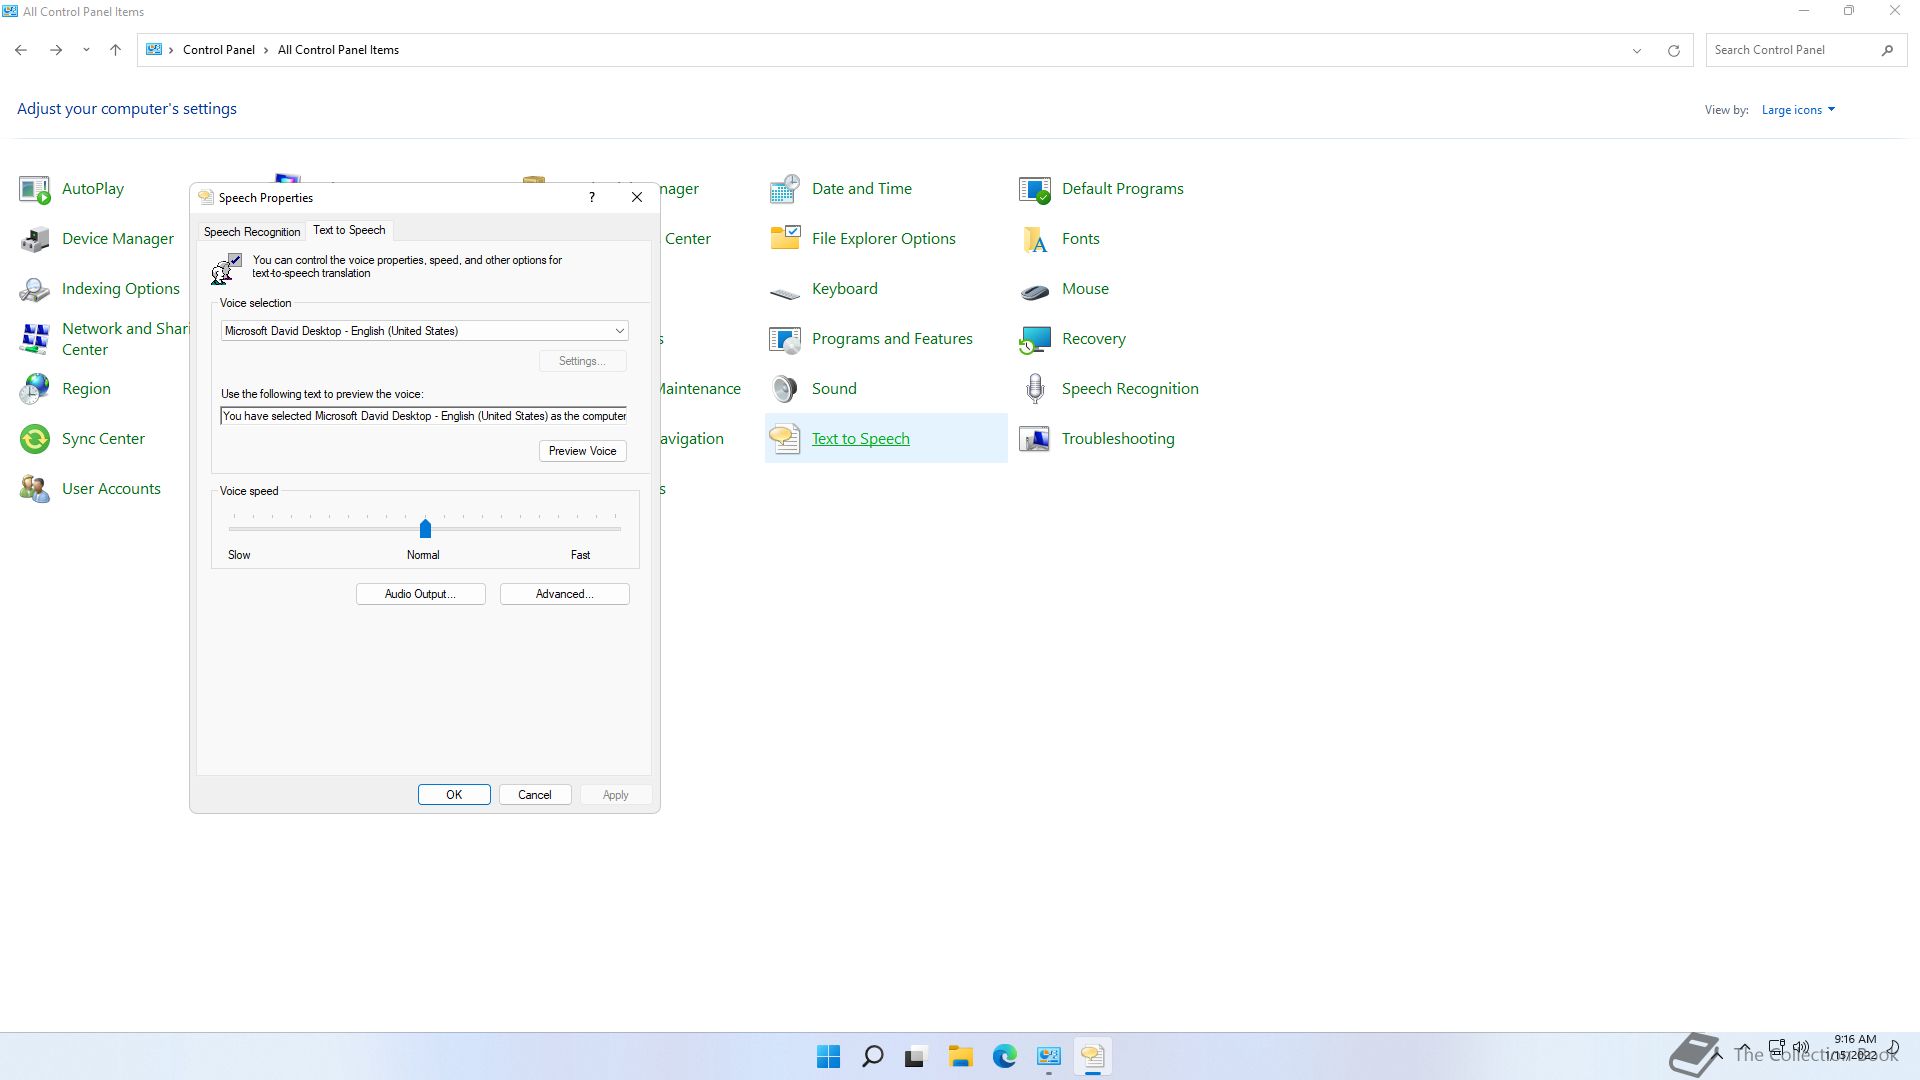Open the Indexing Options icon
Screen dimensions: 1920x1080
[35, 289]
